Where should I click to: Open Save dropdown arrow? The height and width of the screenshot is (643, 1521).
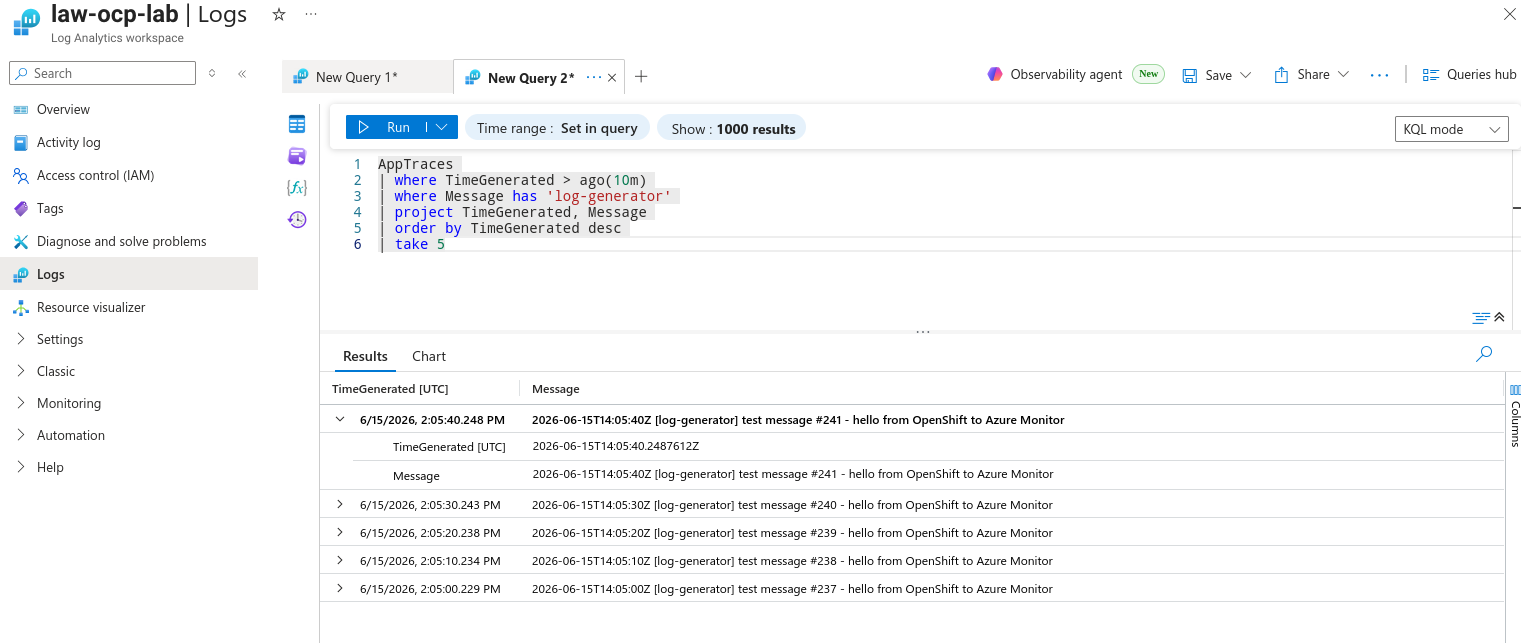coord(1245,75)
